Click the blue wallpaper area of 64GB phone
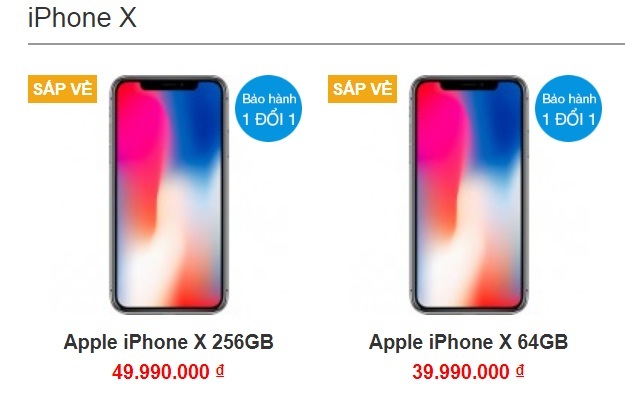625x400 pixels. point(496,127)
